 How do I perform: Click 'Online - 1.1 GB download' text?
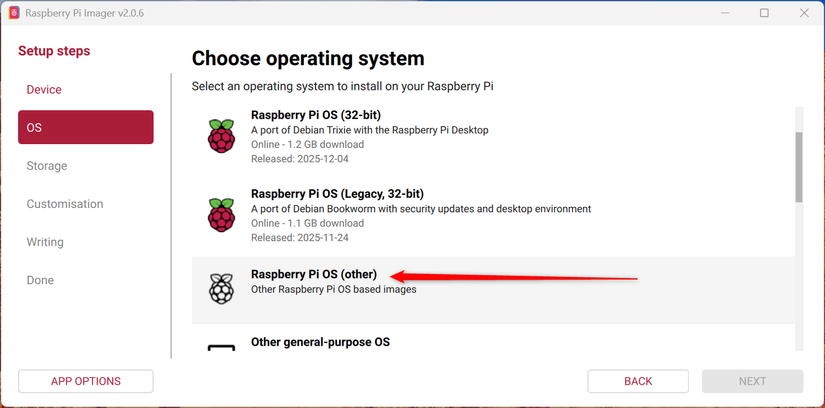(307, 223)
